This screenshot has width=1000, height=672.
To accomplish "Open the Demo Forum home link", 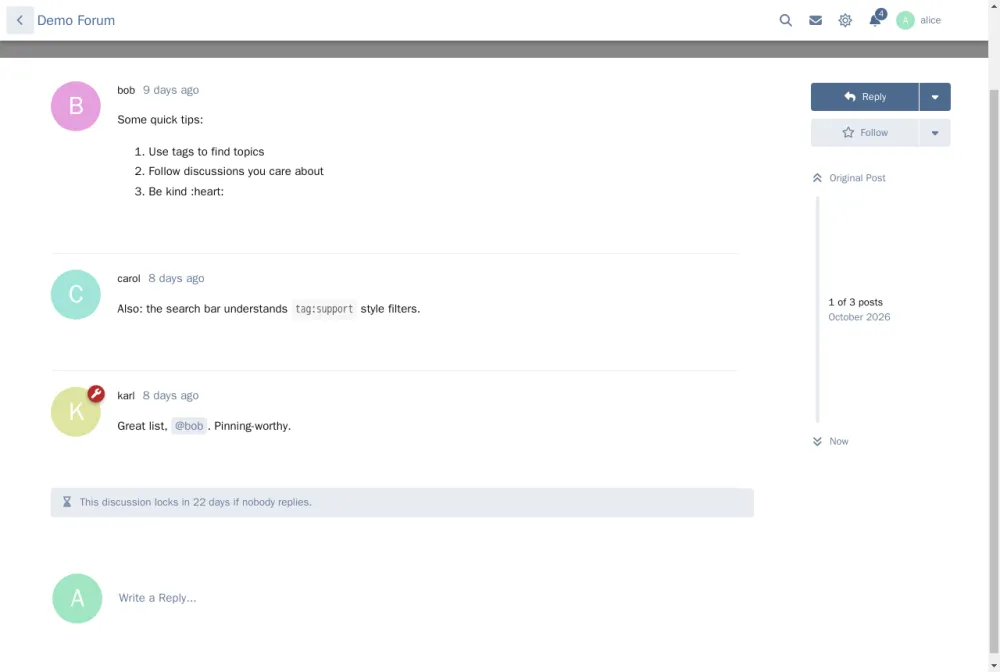I will (76, 20).
